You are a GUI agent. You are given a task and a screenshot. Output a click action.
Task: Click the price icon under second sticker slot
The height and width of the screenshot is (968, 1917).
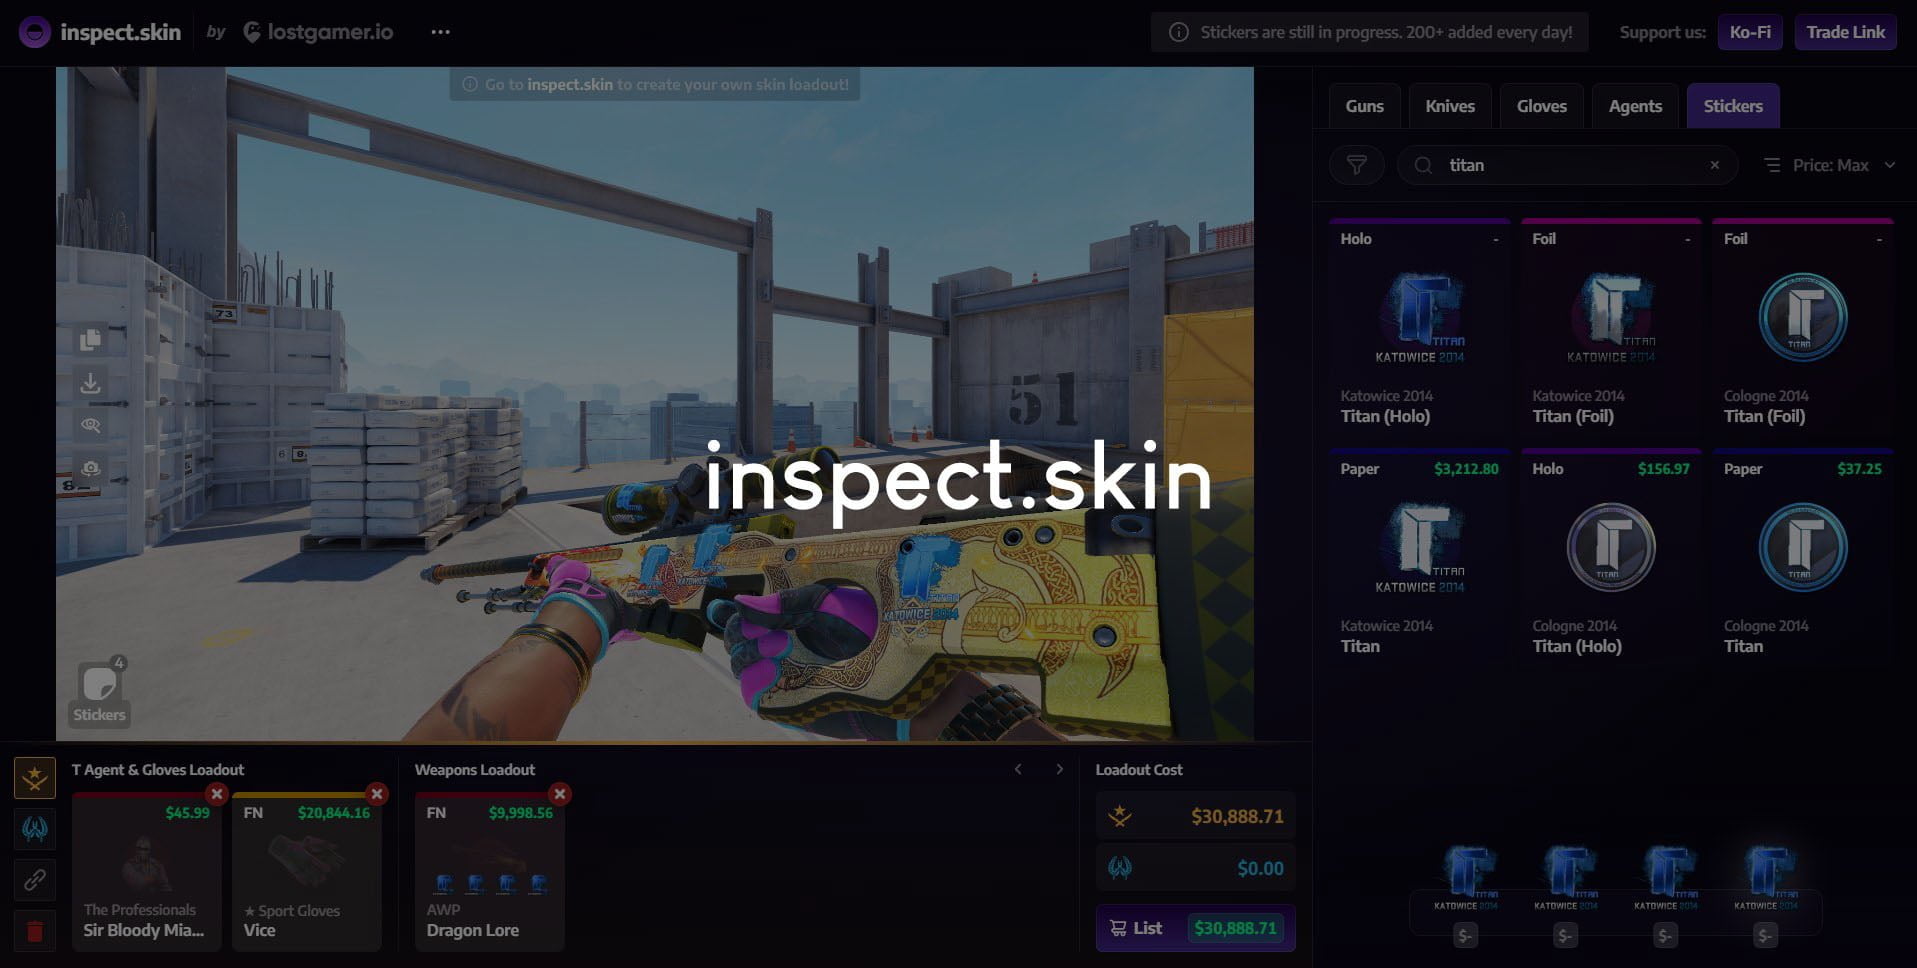(x=1565, y=936)
